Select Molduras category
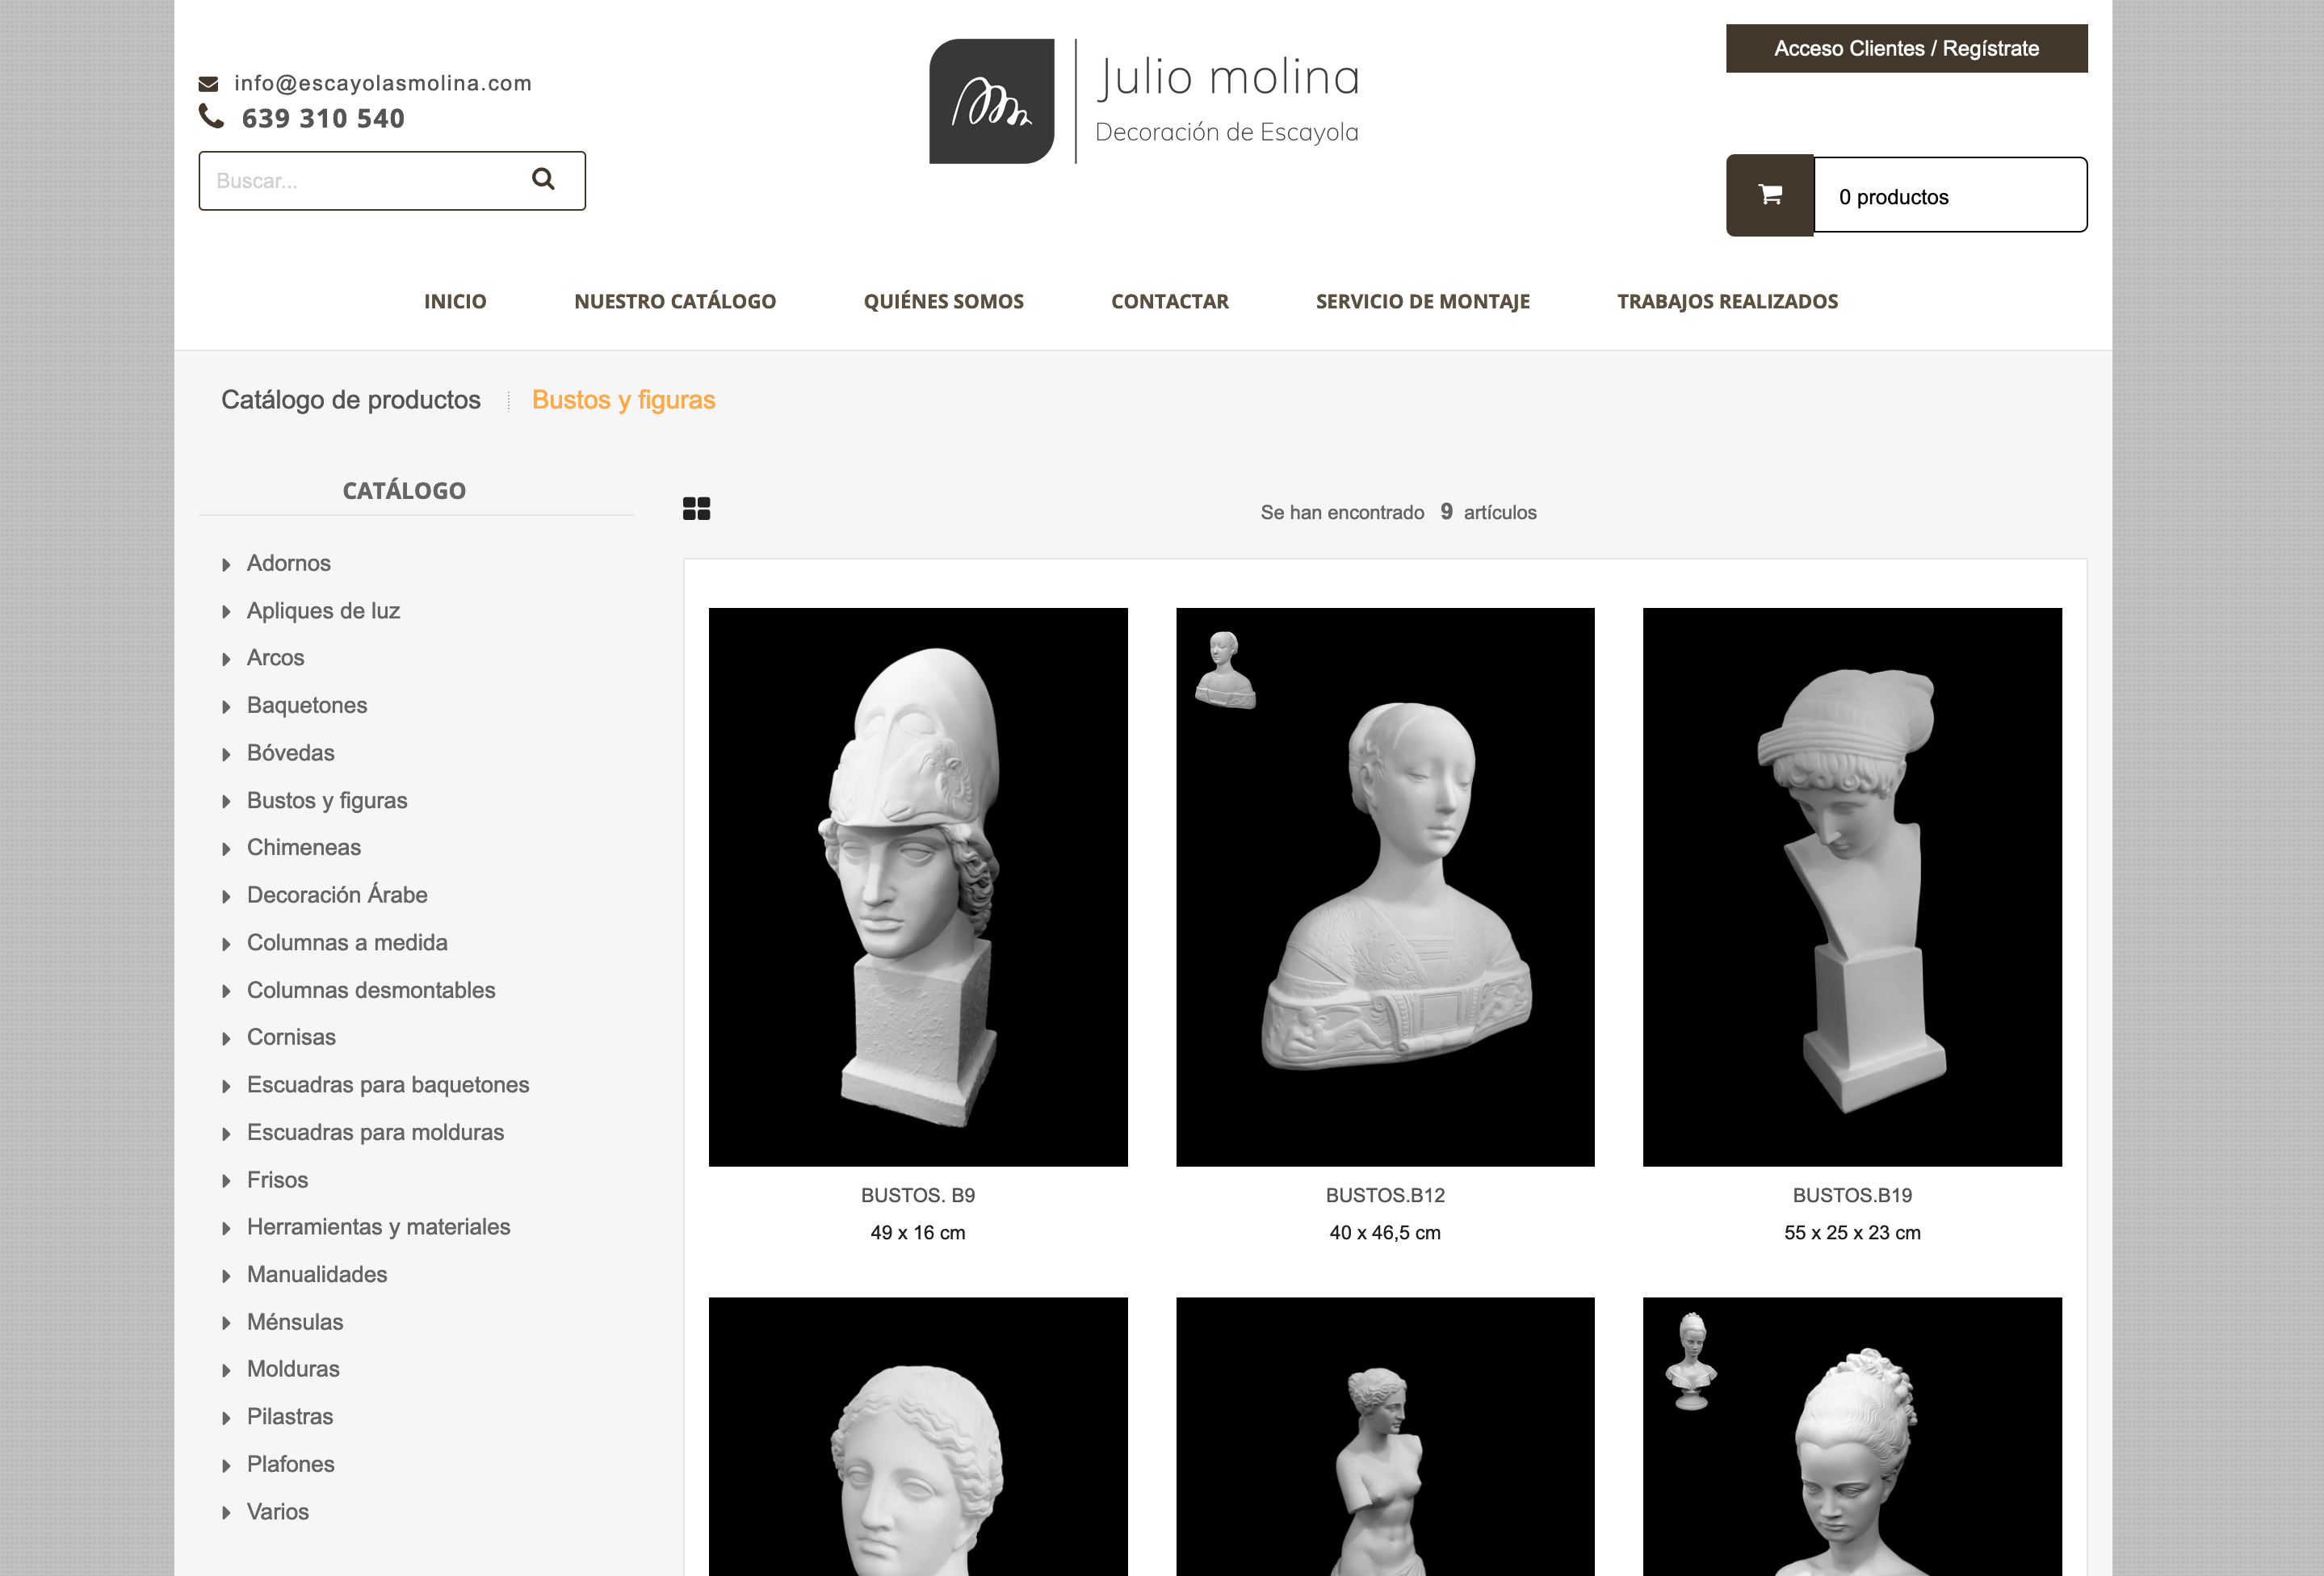2324x1576 pixels. 293,1369
